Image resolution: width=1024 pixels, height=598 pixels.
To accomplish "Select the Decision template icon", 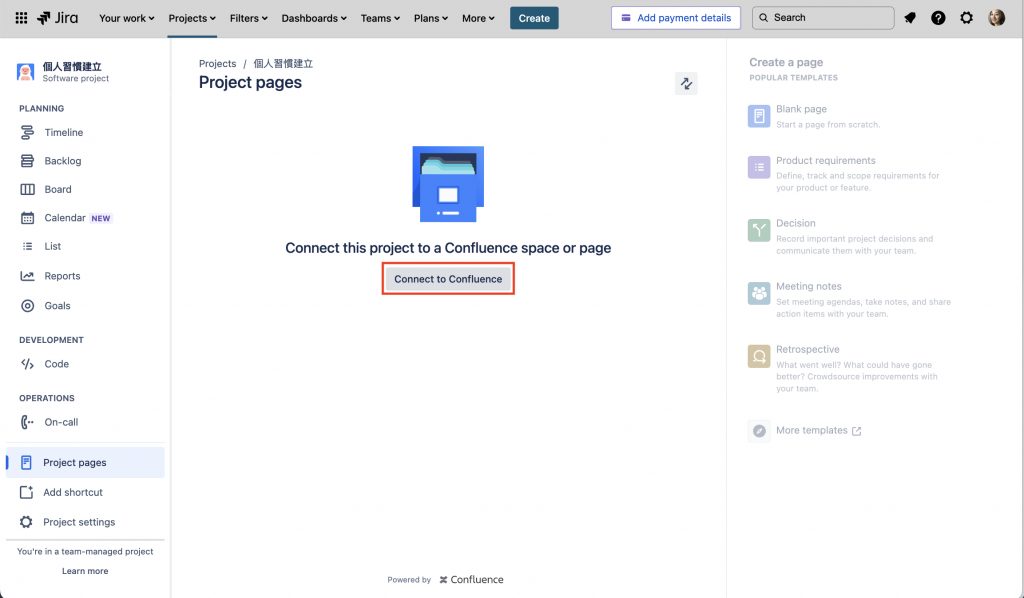I will point(759,230).
